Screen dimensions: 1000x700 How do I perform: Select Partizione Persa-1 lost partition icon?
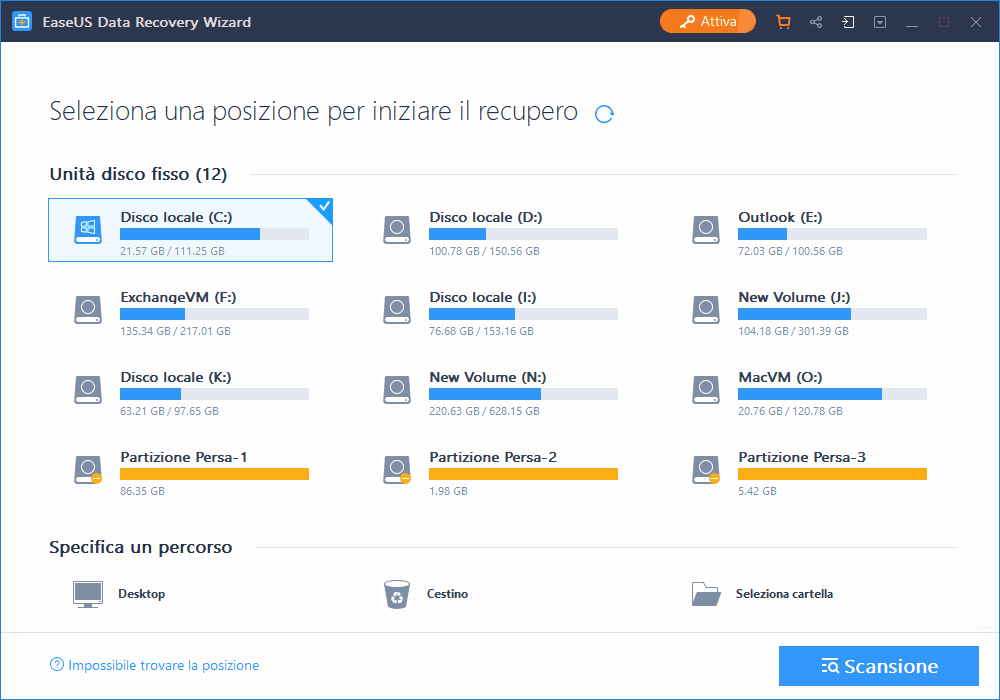pos(88,470)
